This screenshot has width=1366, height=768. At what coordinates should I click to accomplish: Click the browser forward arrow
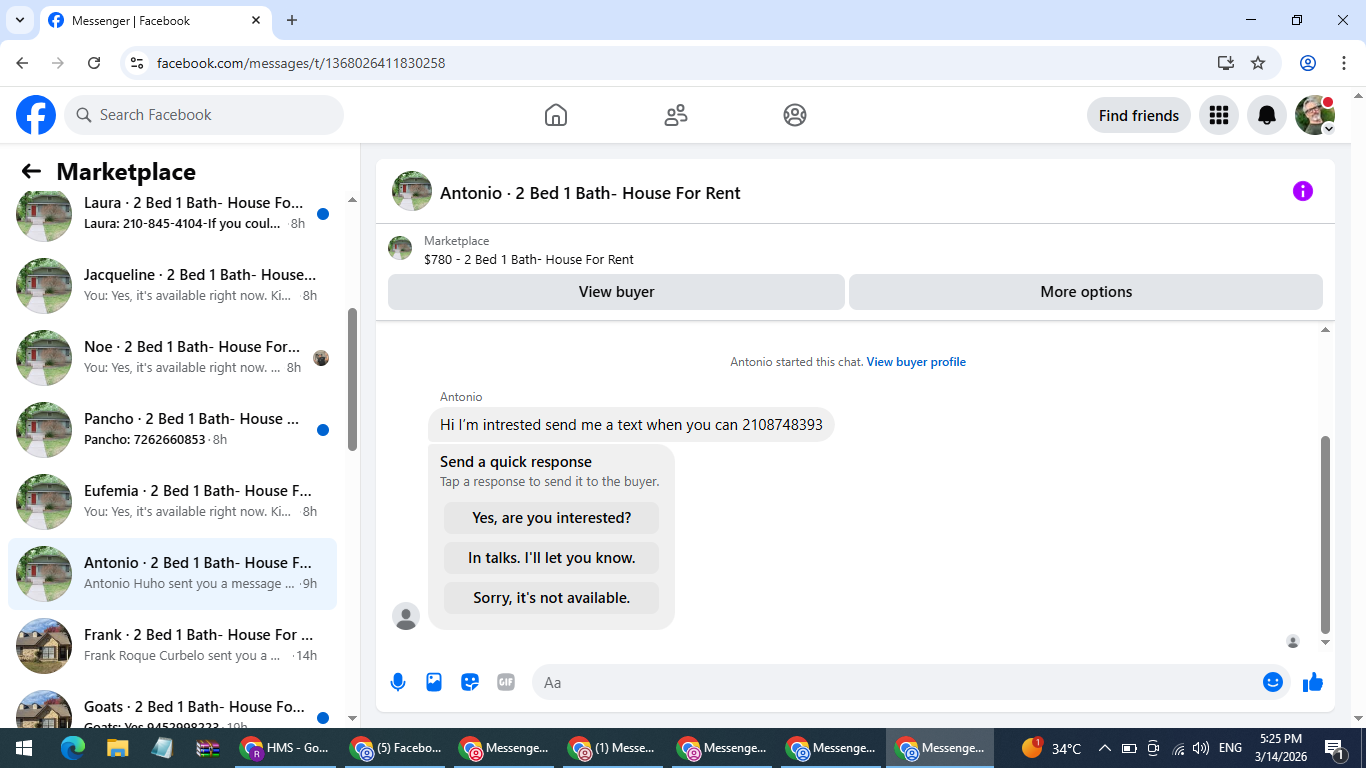pyautogui.click(x=58, y=63)
